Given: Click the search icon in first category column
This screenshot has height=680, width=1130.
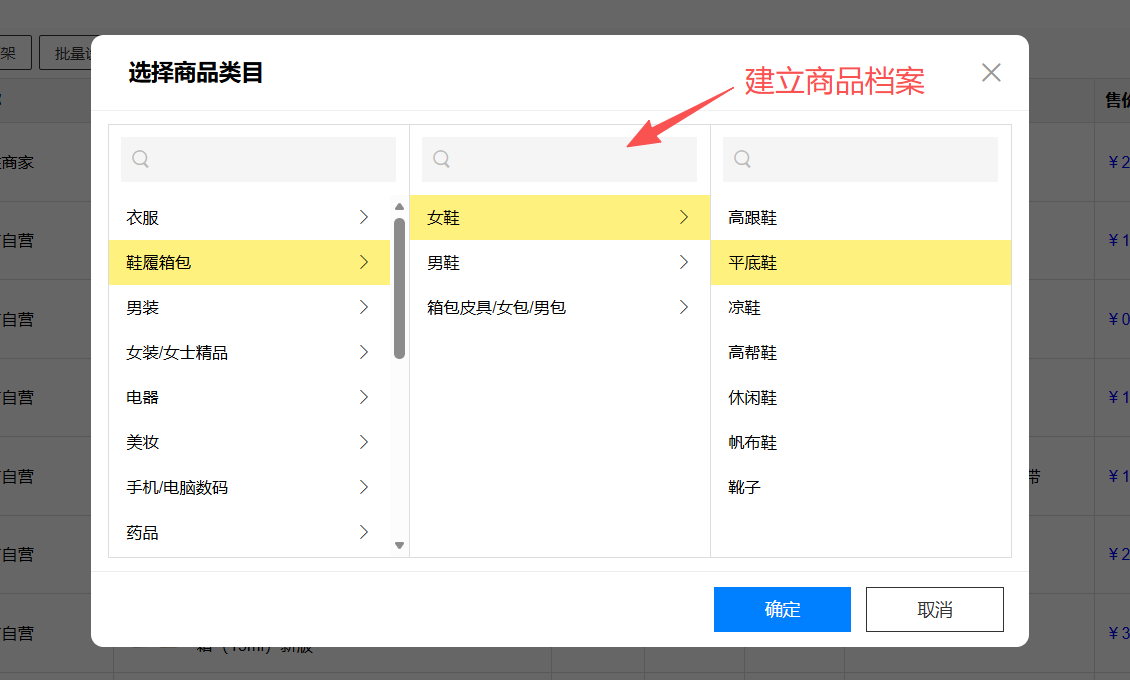Looking at the screenshot, I should pos(141,159).
